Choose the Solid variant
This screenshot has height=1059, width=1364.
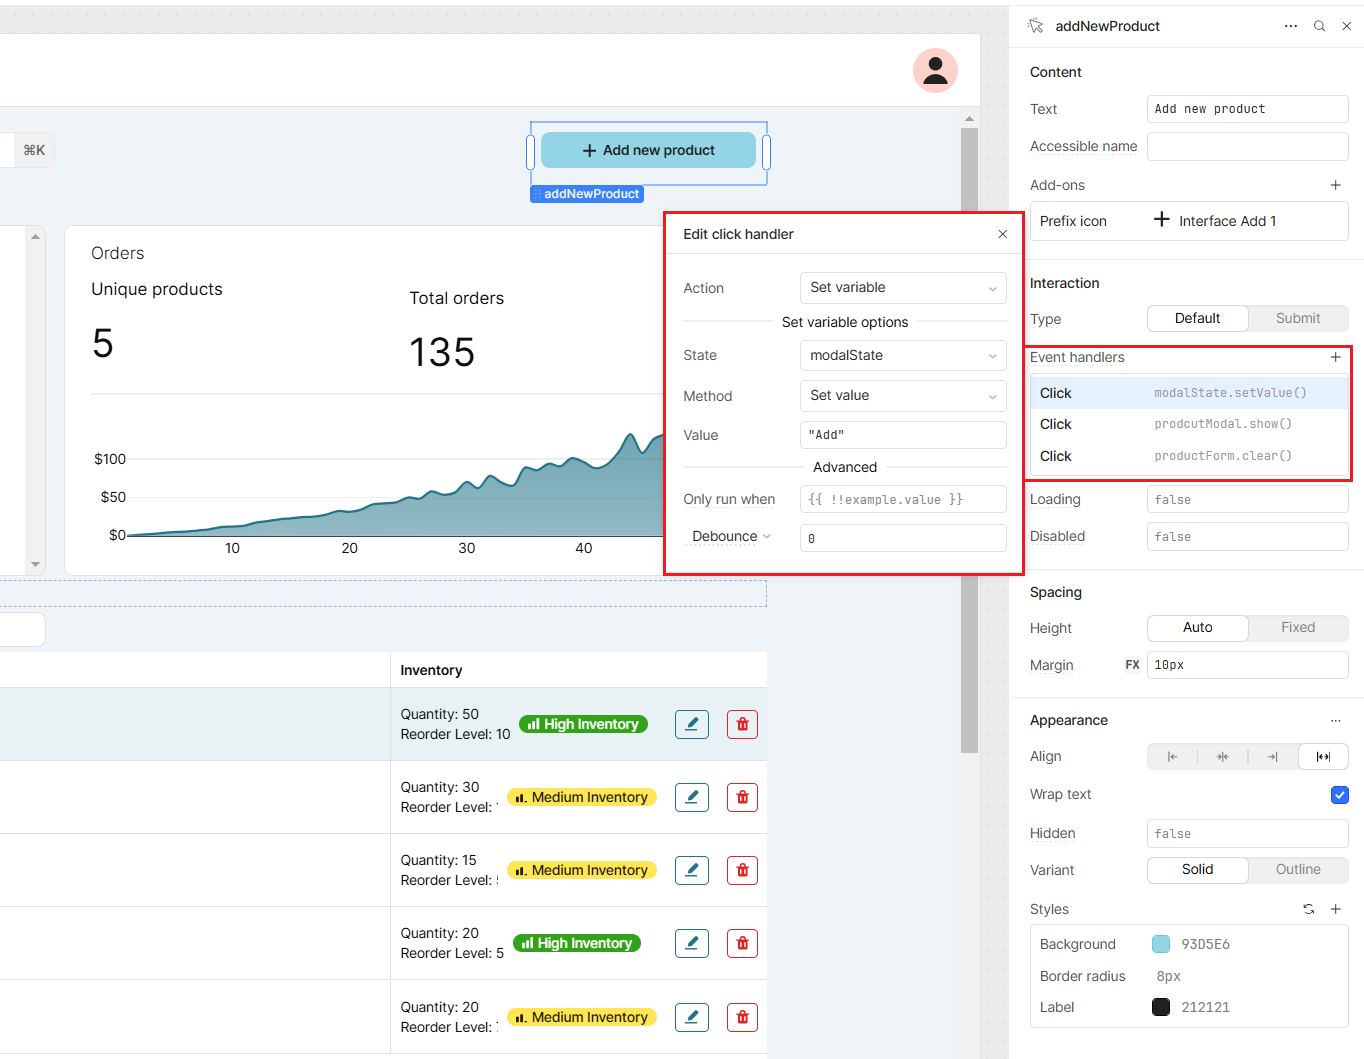click(1197, 870)
